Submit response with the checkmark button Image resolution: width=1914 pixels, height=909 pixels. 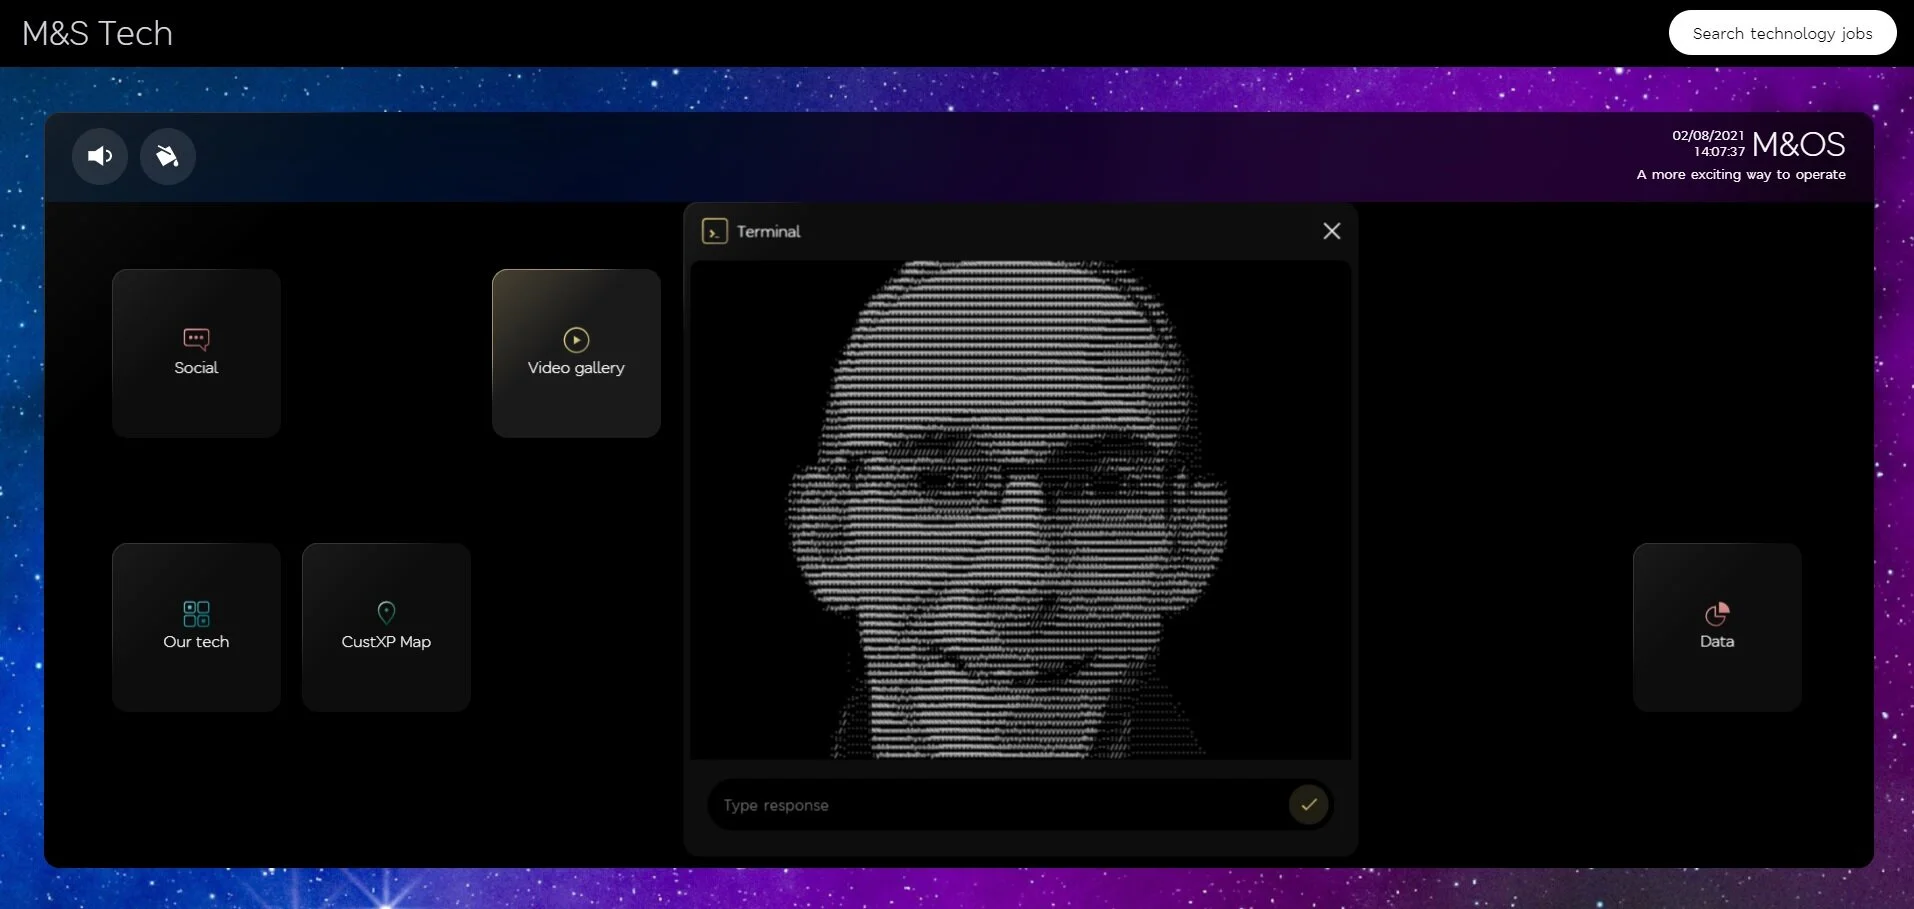click(1308, 804)
